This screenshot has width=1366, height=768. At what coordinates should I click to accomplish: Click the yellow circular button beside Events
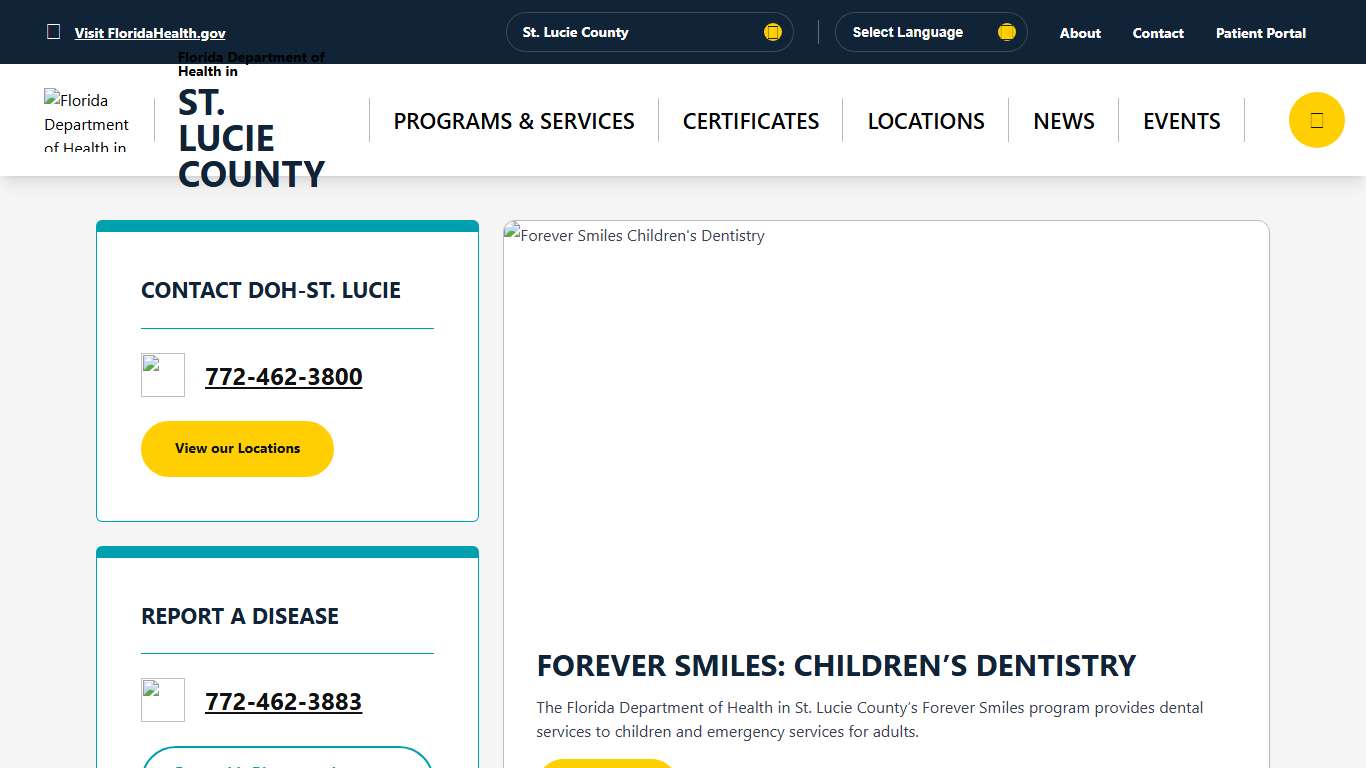[1316, 120]
